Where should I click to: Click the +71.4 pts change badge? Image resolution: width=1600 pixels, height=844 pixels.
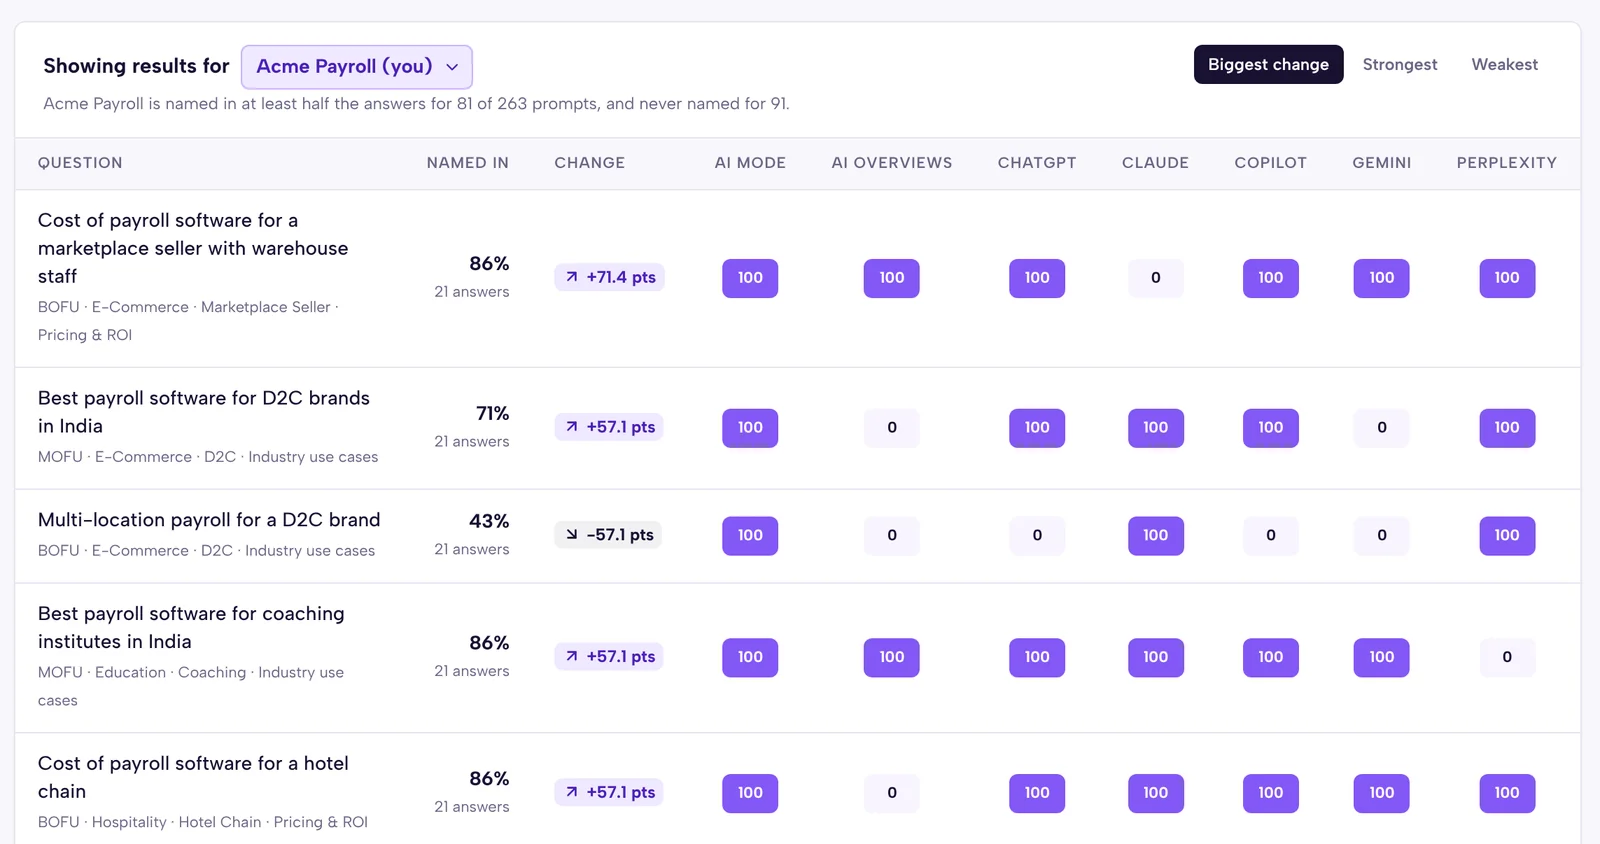pyautogui.click(x=609, y=277)
